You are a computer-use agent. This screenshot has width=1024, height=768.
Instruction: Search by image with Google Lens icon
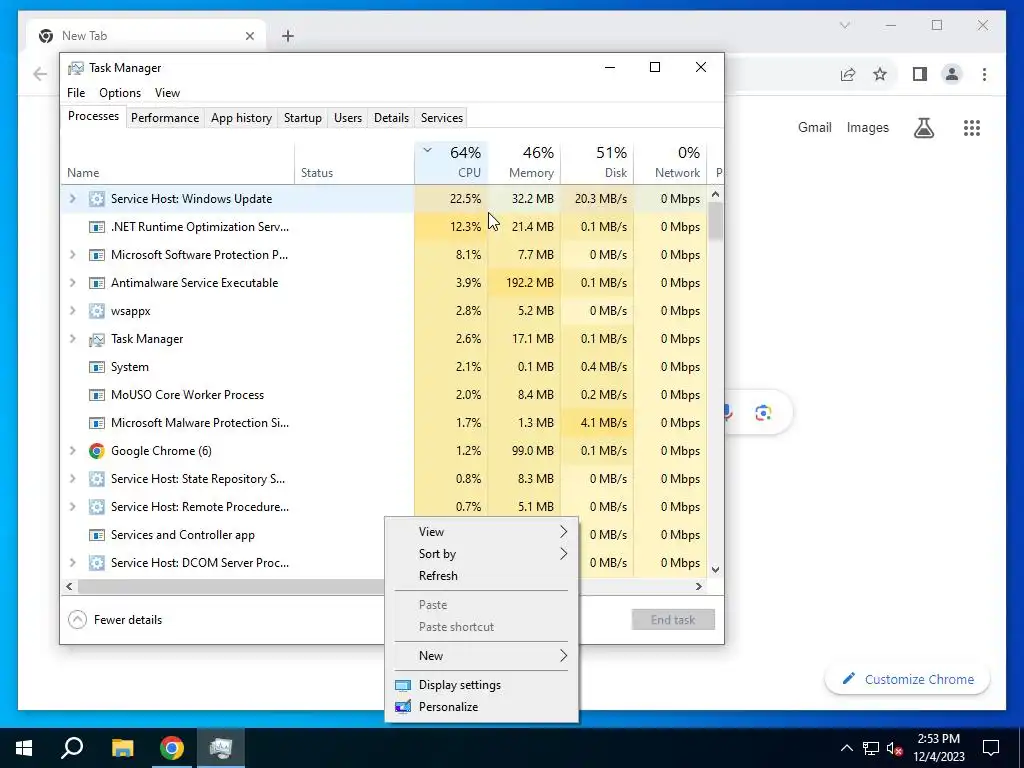click(x=763, y=413)
